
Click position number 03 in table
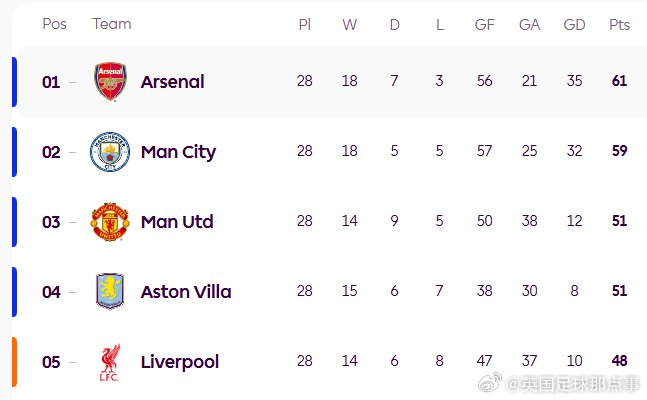pyautogui.click(x=51, y=222)
